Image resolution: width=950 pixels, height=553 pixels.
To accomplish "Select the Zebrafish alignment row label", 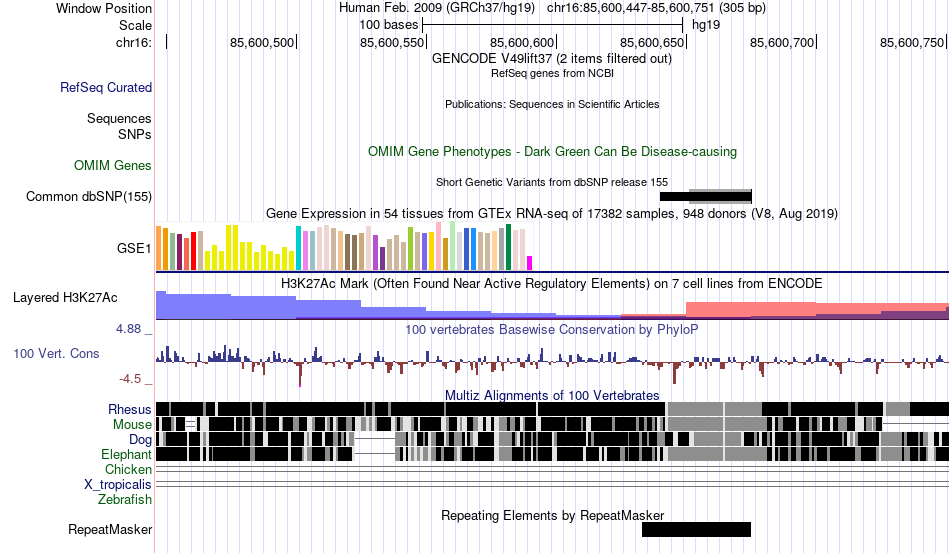I will click(125, 500).
